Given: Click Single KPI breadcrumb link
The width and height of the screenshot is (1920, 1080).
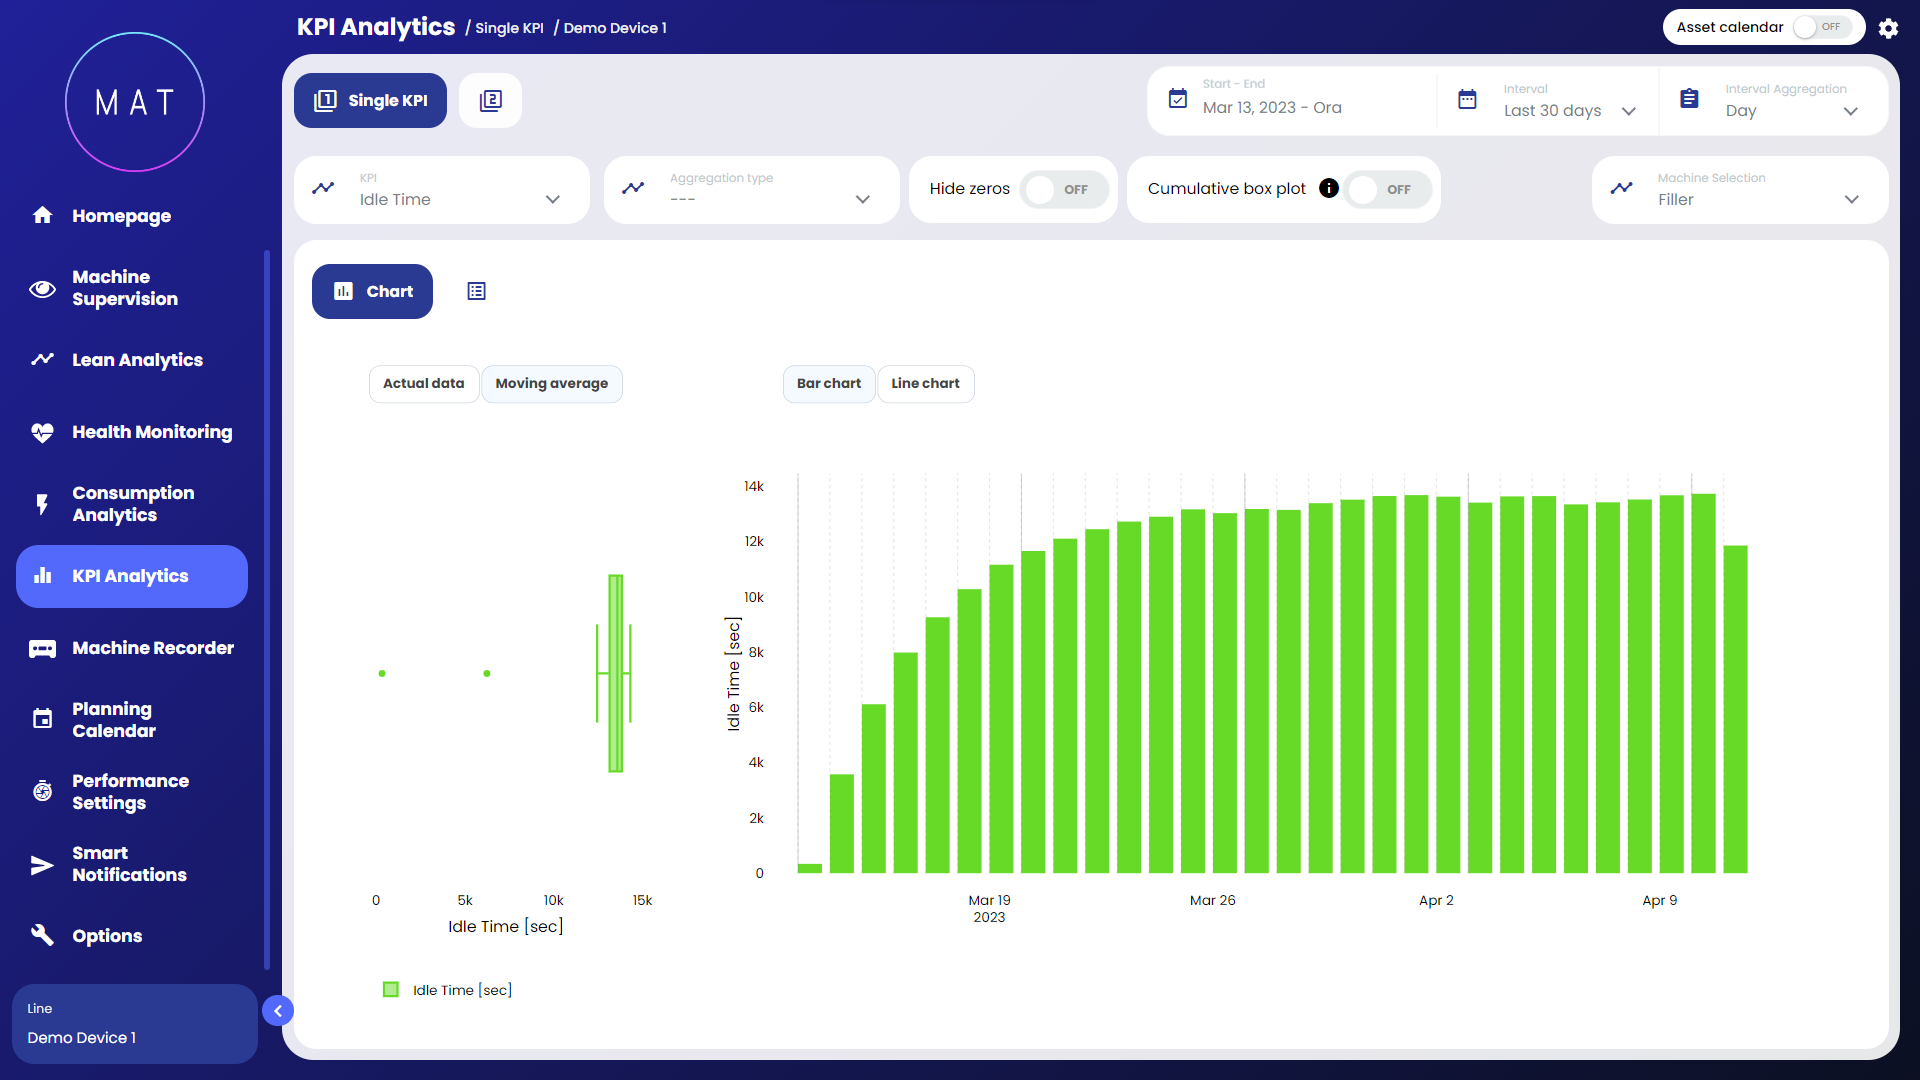Looking at the screenshot, I should (509, 28).
